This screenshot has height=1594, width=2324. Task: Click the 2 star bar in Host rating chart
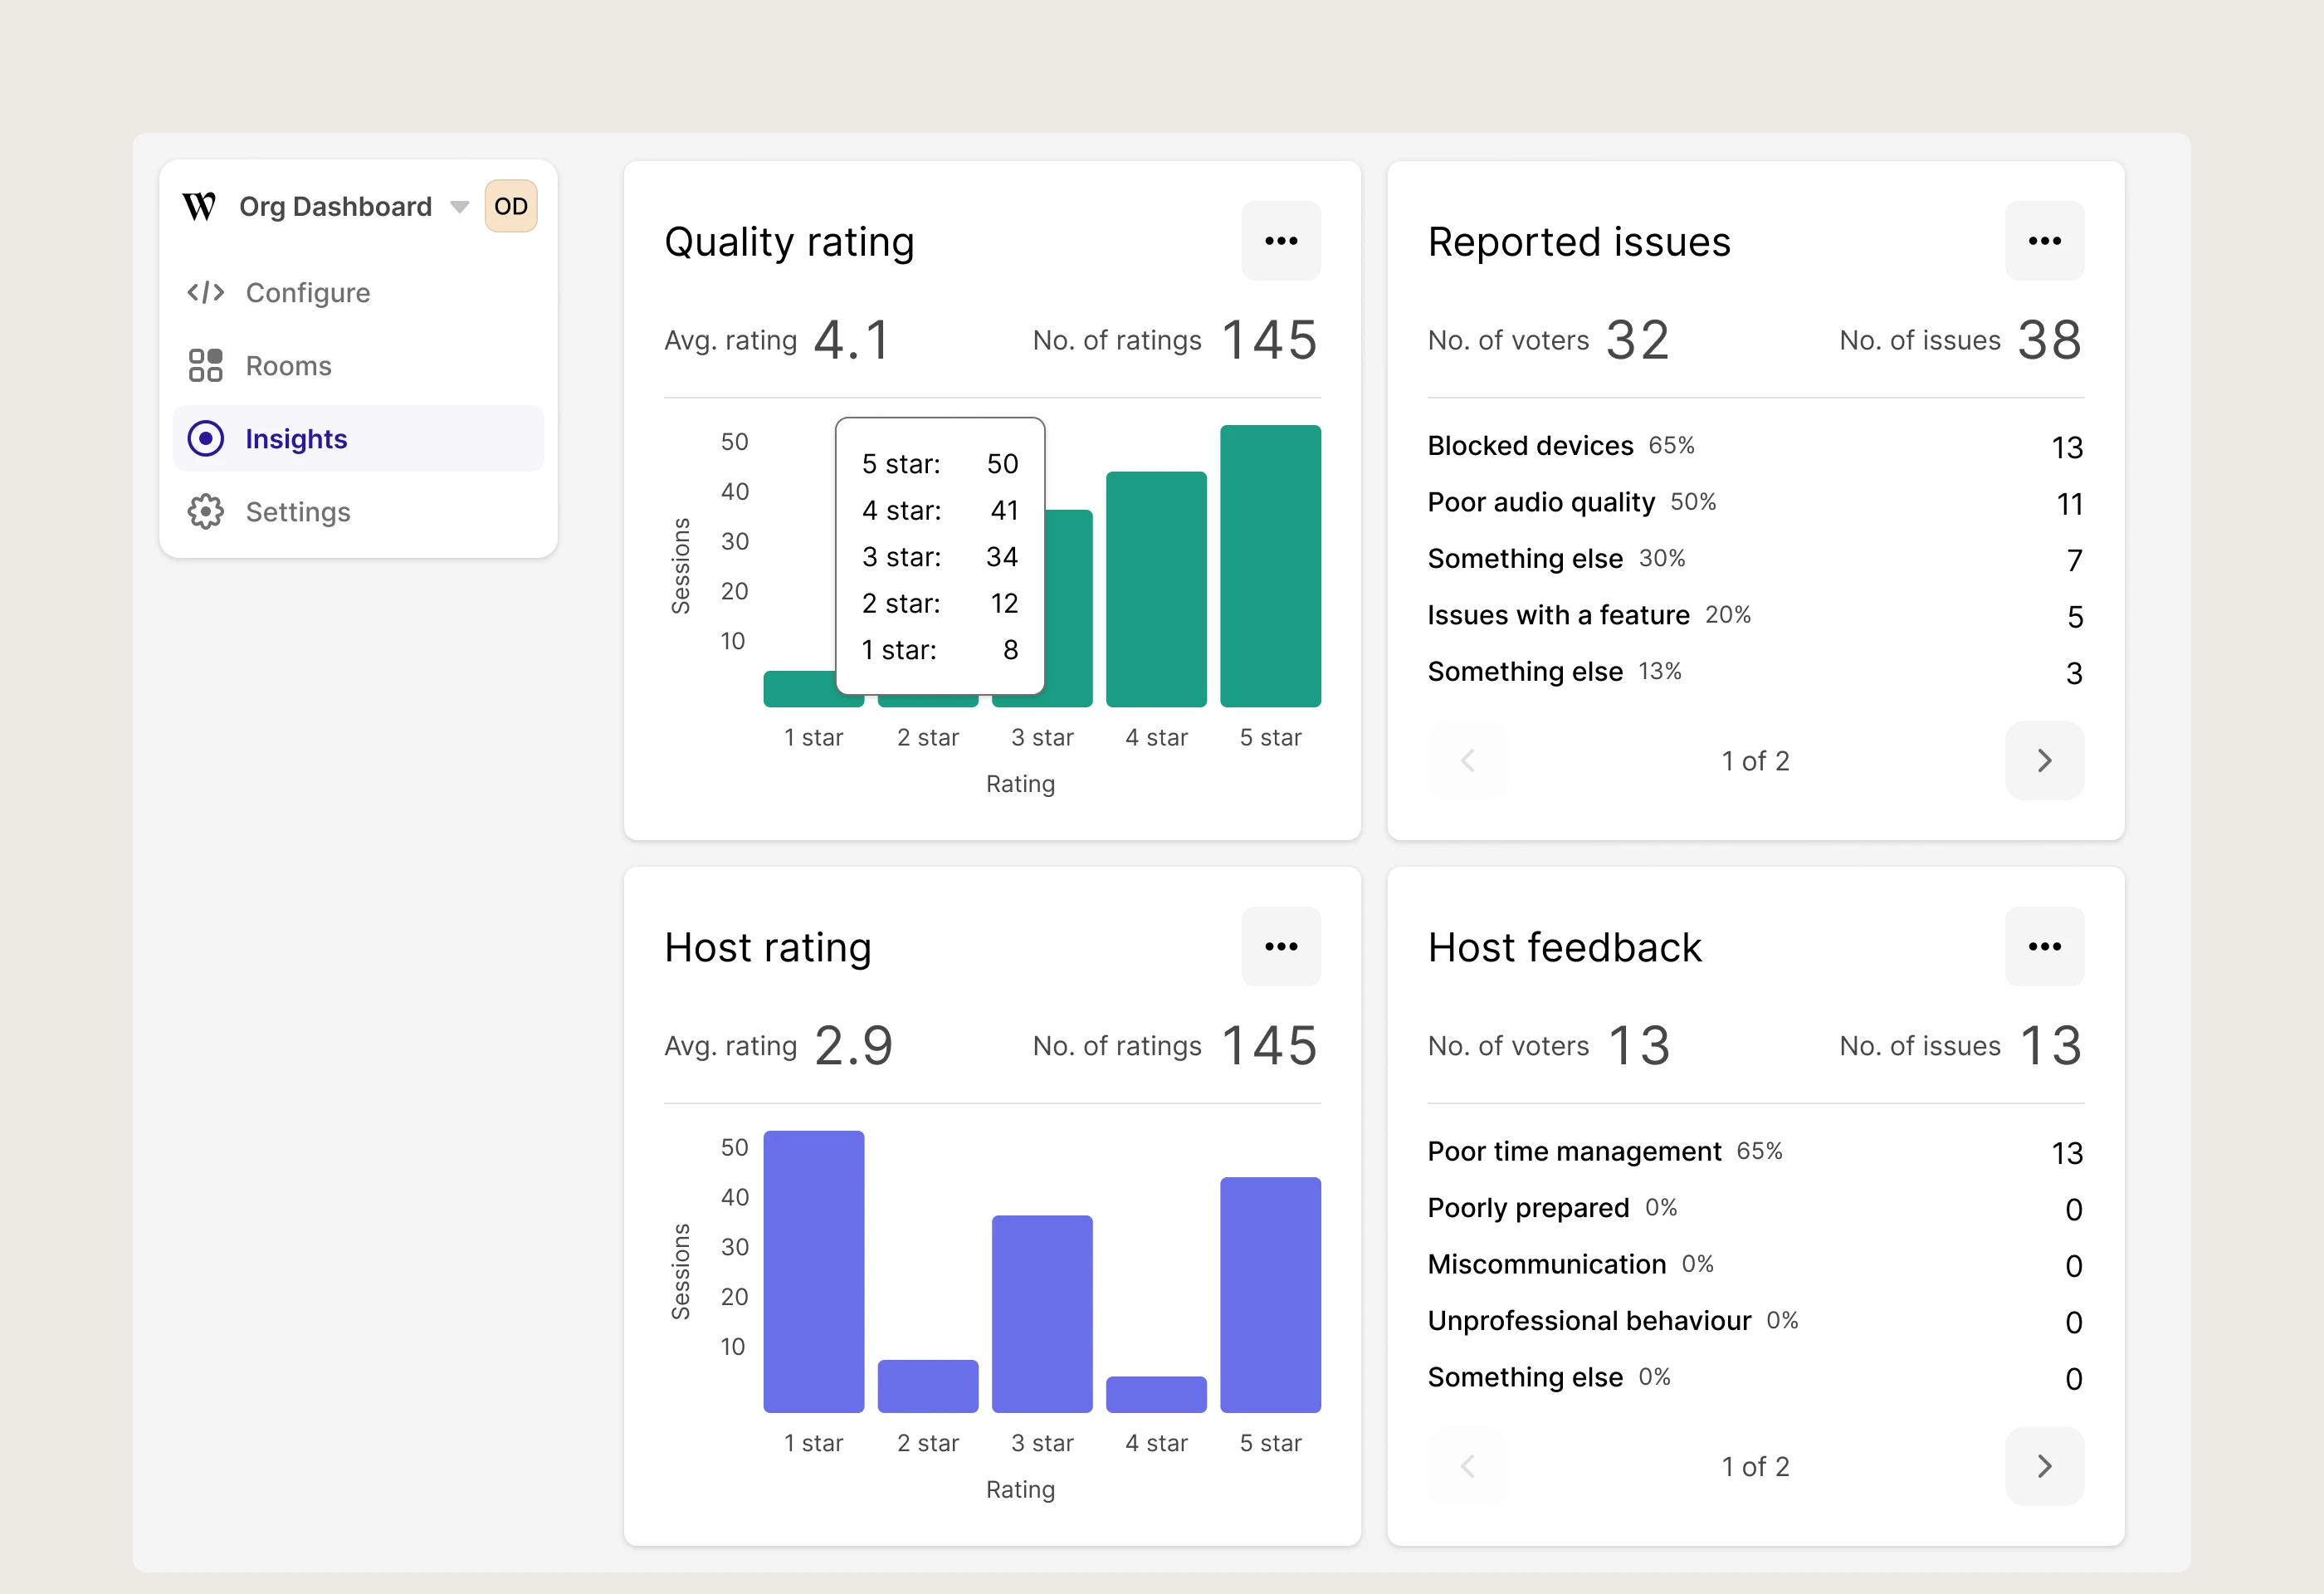coord(928,1386)
